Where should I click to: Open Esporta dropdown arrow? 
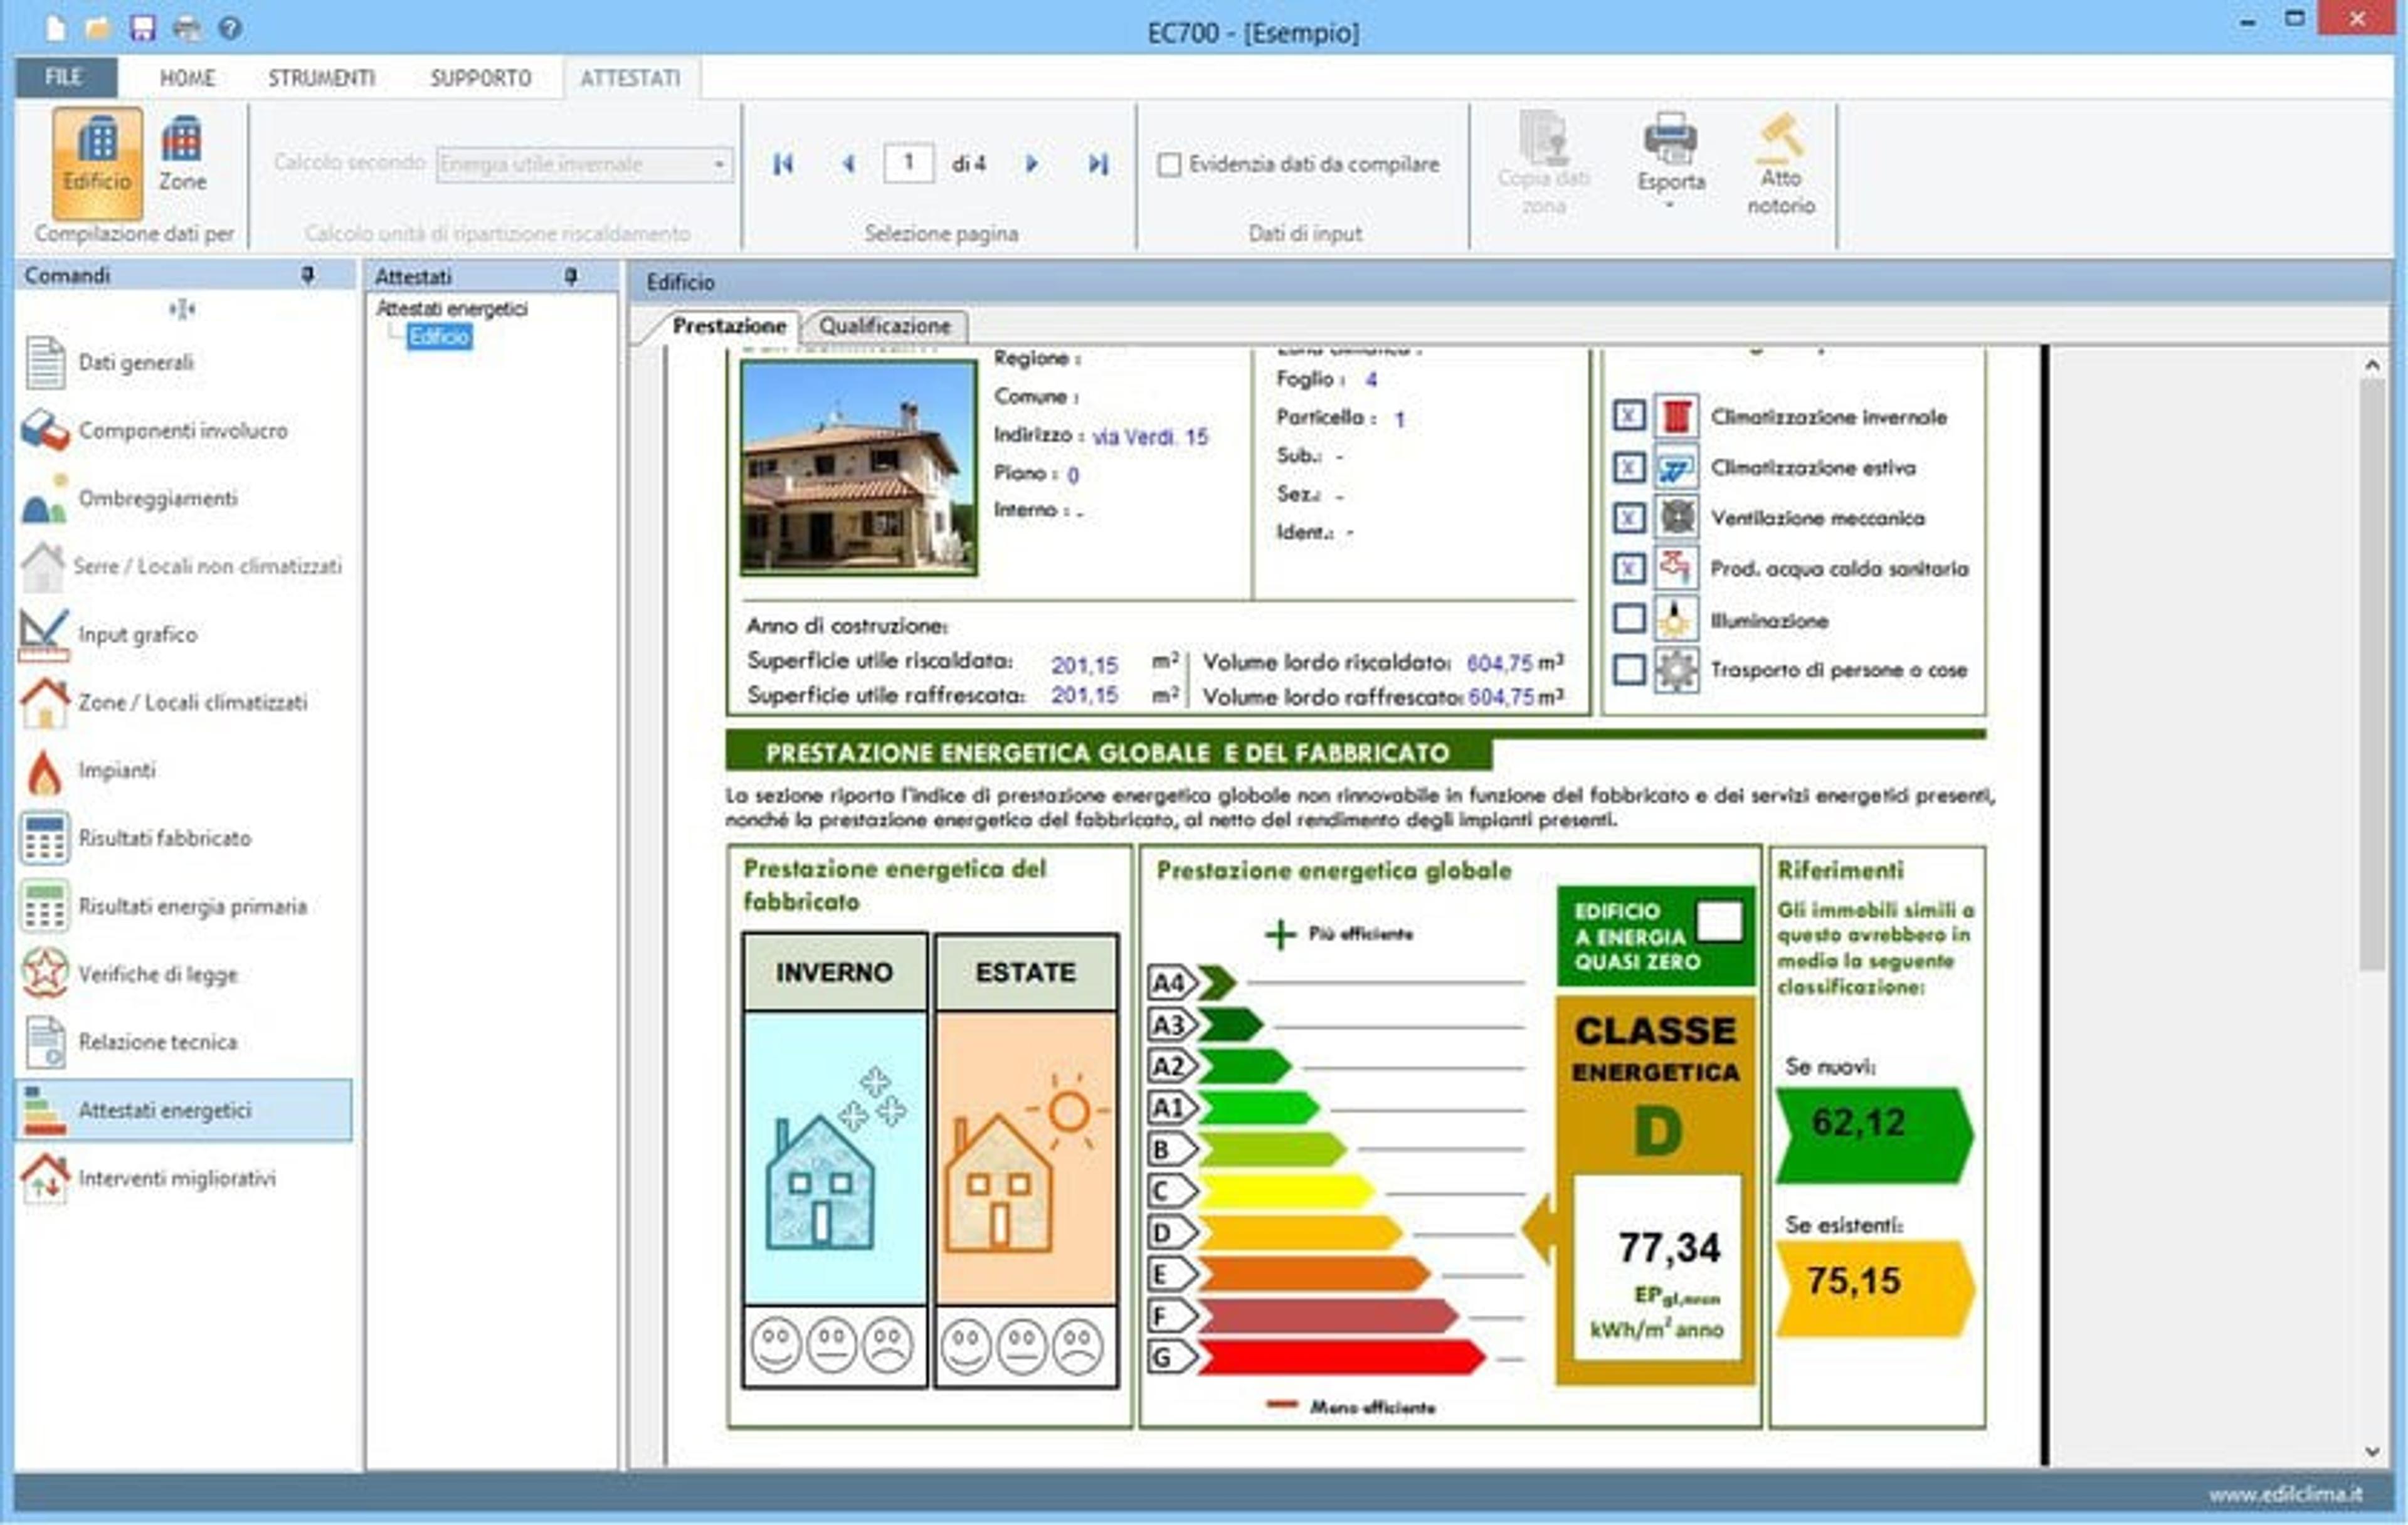click(x=1669, y=205)
